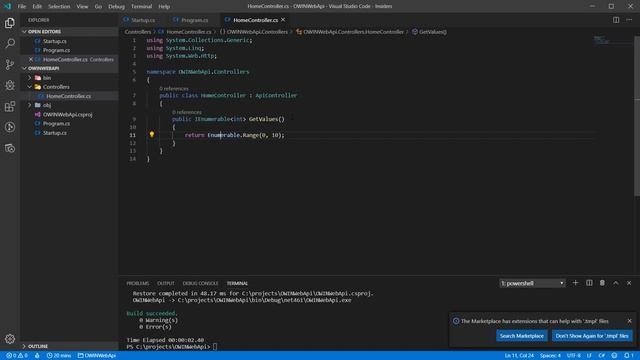Image resolution: width=640 pixels, height=360 pixels.
Task: Click the OWINWebApi.csproj file icon
Action: coord(38,115)
